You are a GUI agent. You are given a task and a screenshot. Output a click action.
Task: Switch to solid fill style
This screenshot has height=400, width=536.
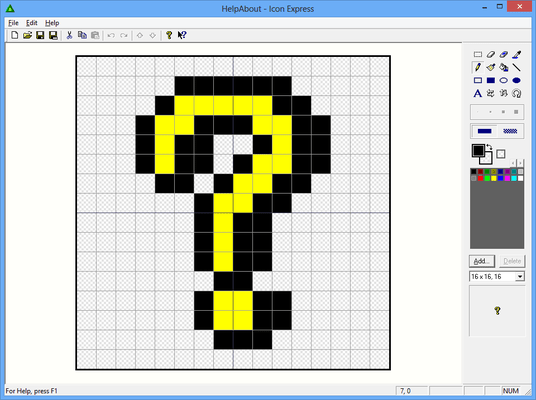[484, 131]
